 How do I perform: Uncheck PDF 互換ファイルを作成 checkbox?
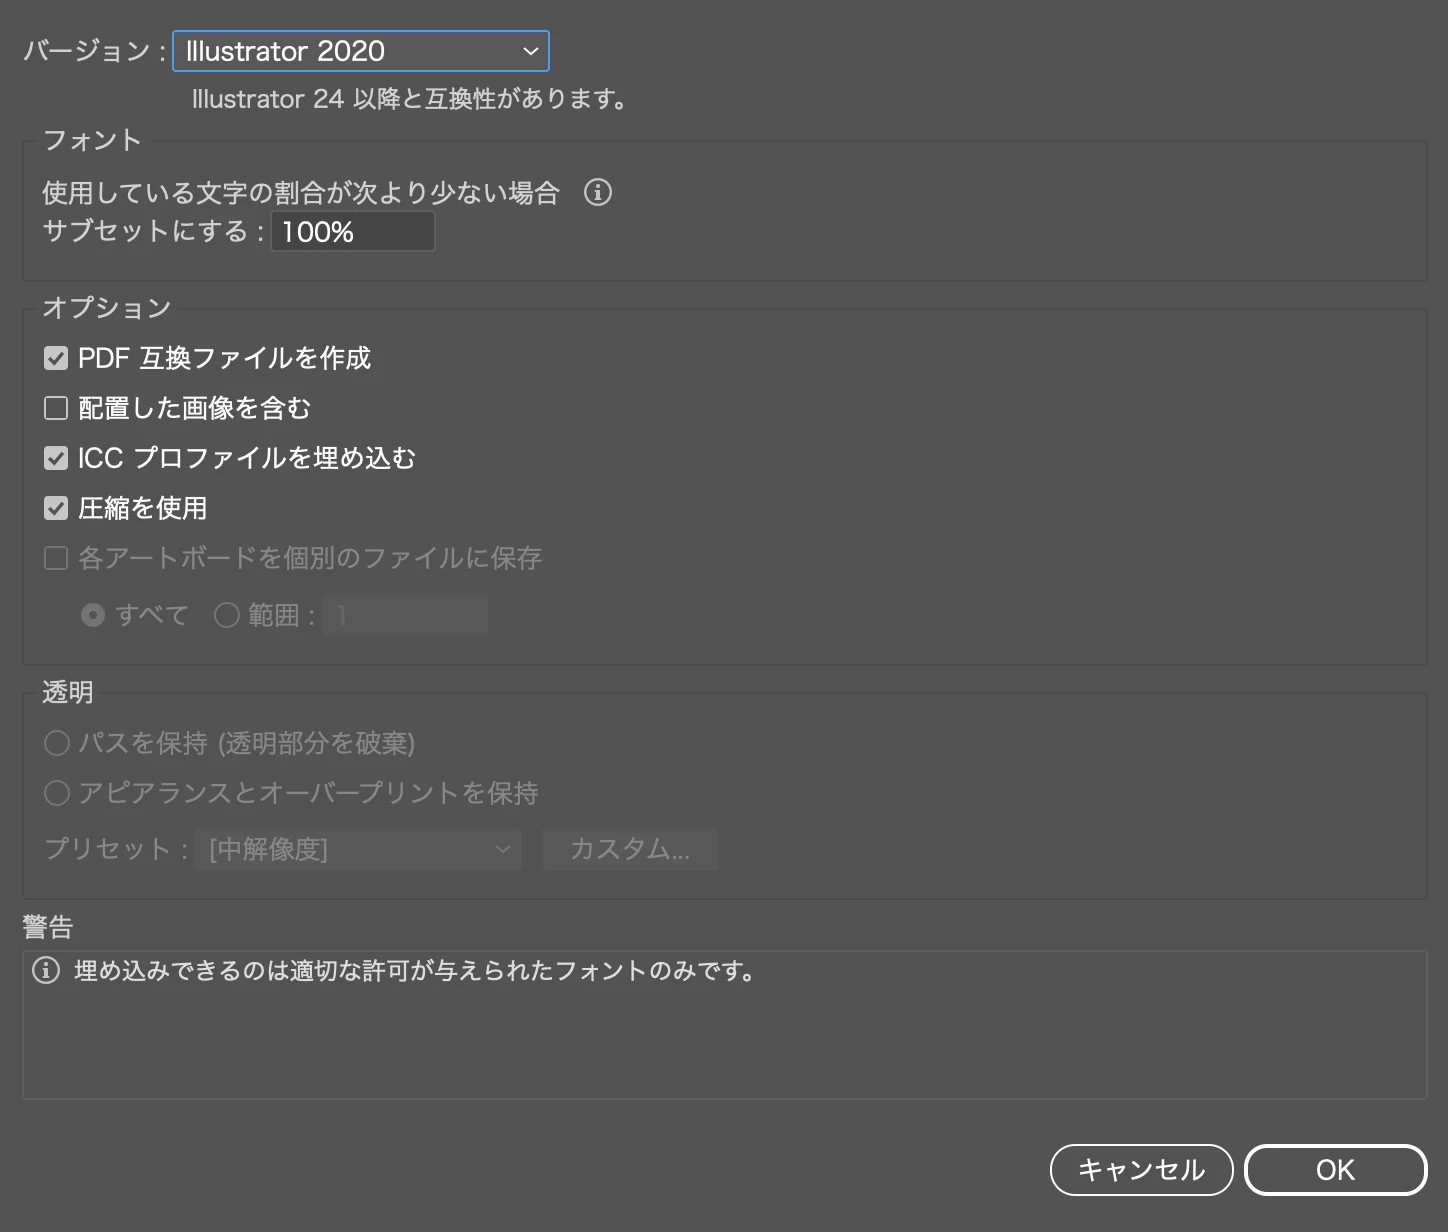pos(56,358)
